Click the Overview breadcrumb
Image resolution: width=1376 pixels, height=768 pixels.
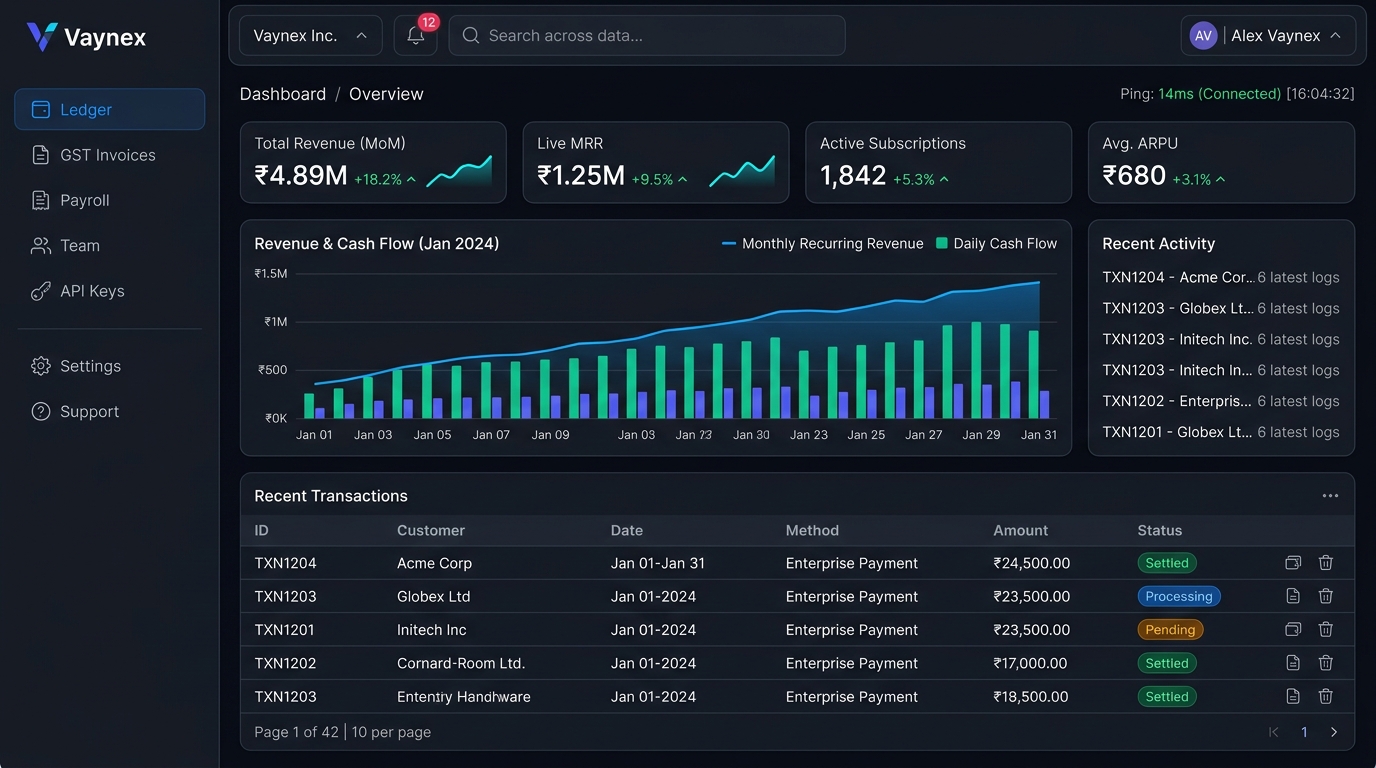pyautogui.click(x=386, y=94)
